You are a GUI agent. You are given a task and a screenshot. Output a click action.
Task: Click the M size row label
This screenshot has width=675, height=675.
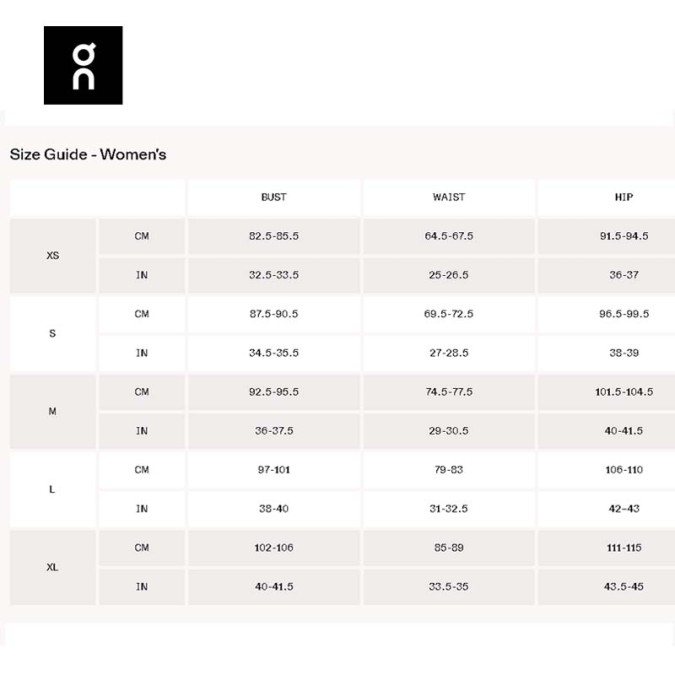point(53,411)
